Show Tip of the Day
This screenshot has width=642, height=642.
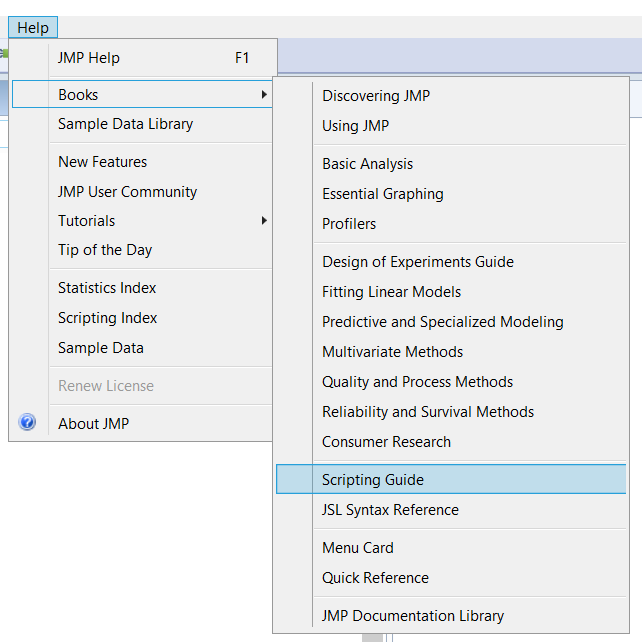(x=105, y=250)
